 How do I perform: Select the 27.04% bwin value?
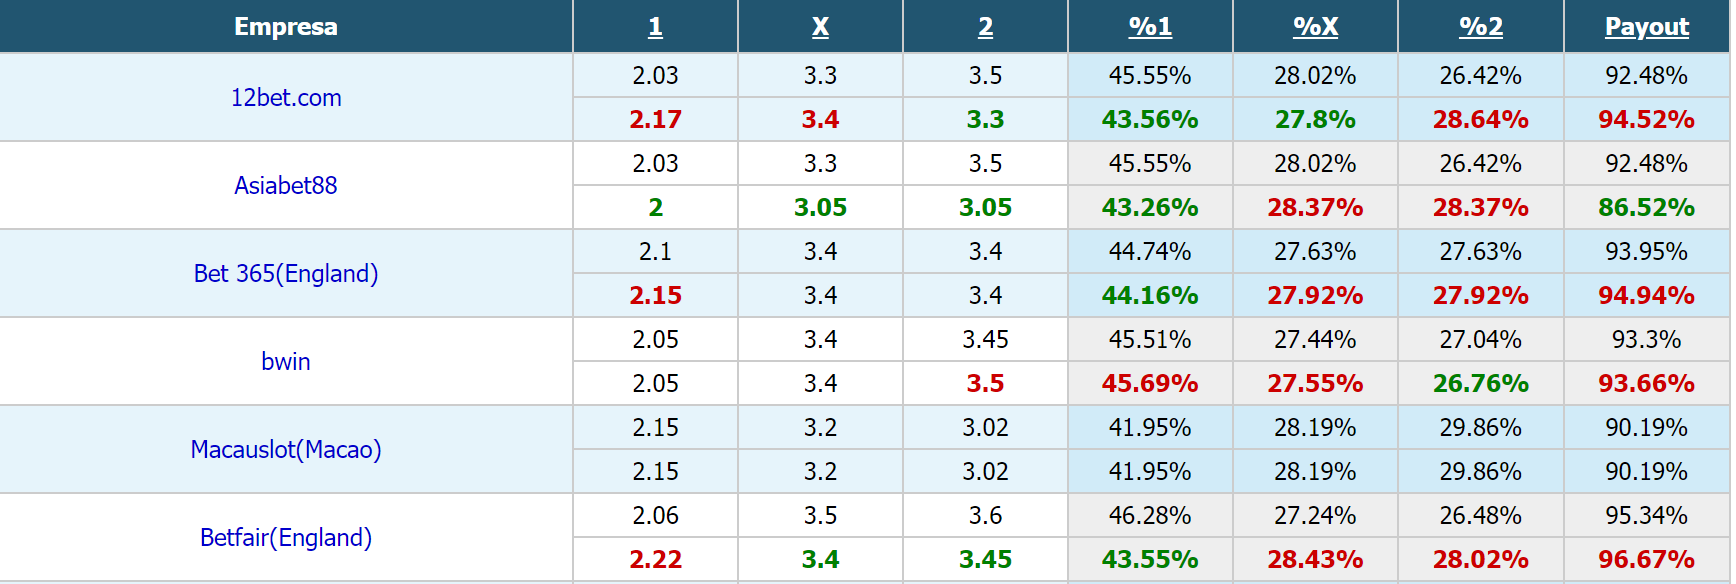click(x=1481, y=339)
